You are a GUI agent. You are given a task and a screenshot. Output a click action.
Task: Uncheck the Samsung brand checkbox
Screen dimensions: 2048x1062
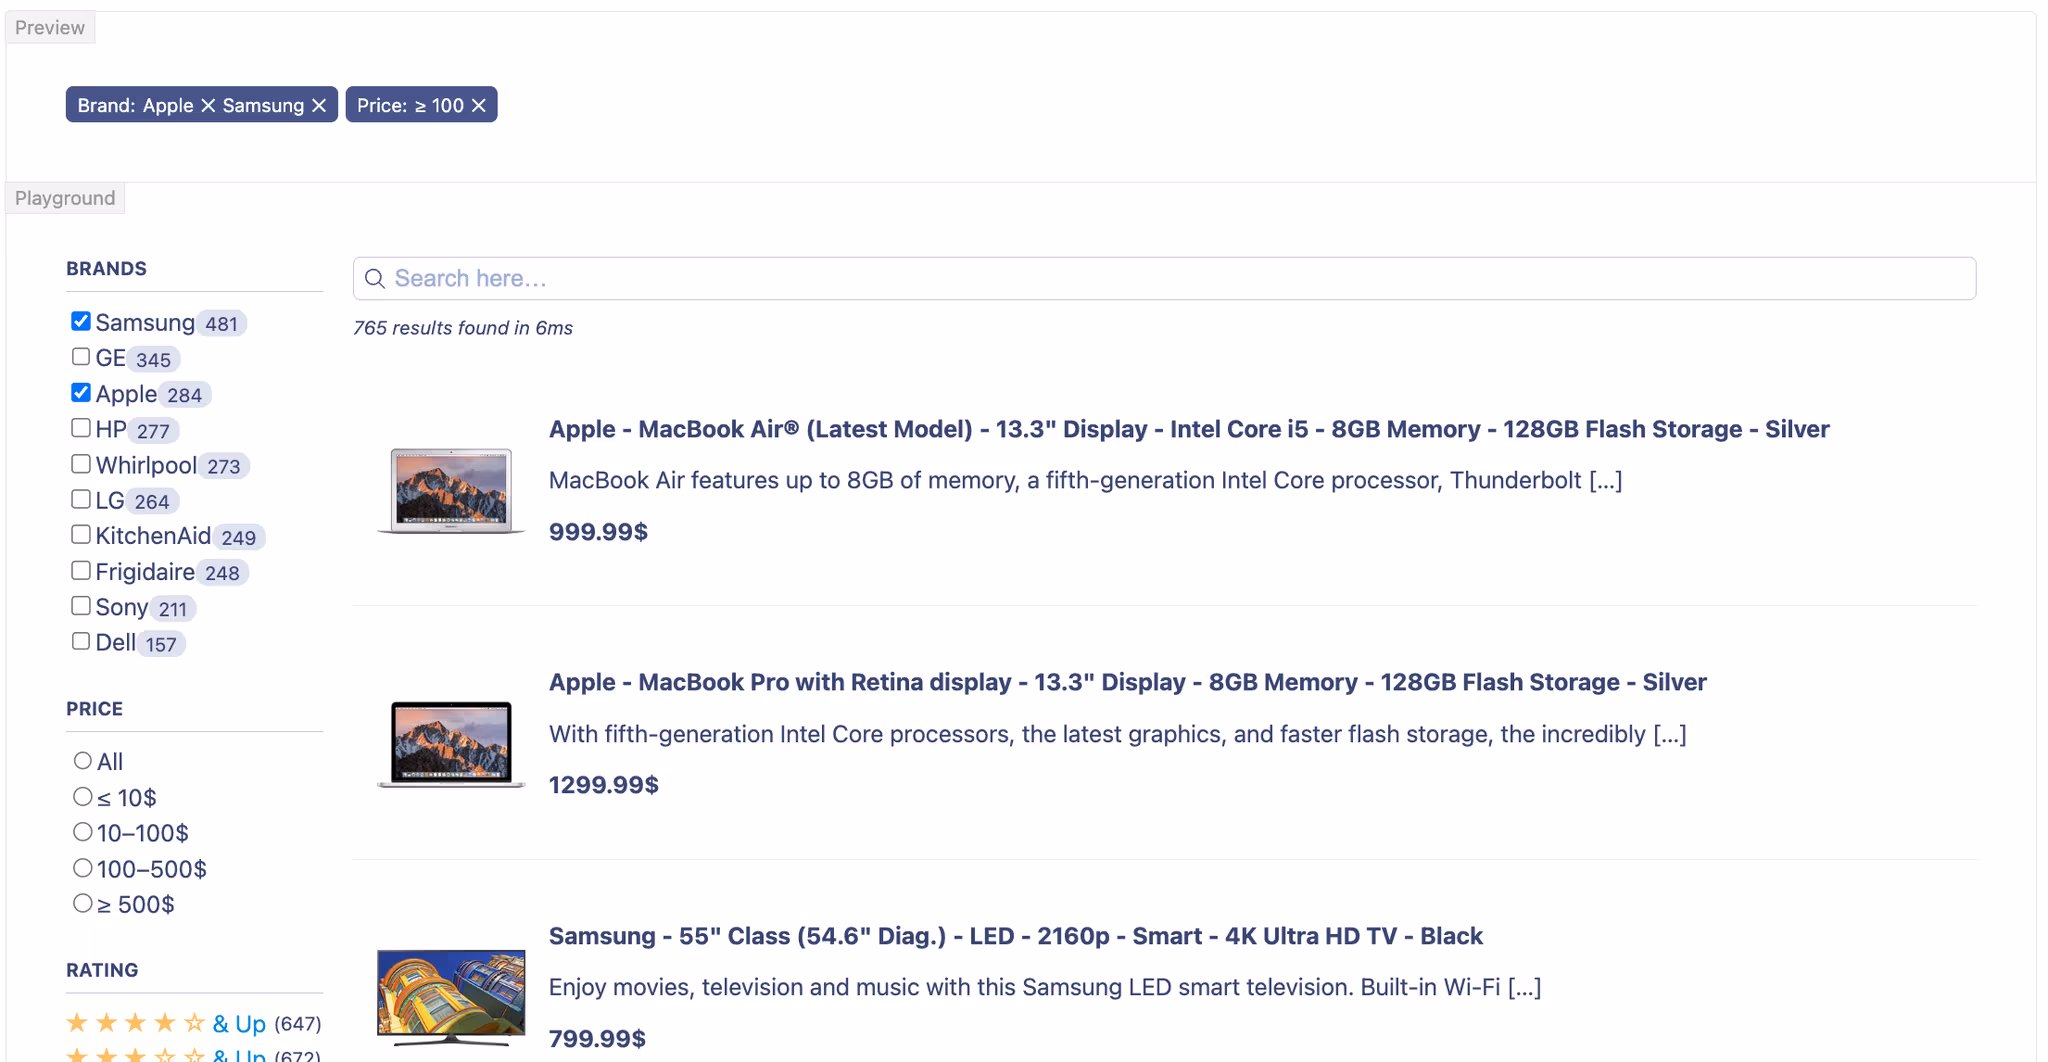point(81,321)
